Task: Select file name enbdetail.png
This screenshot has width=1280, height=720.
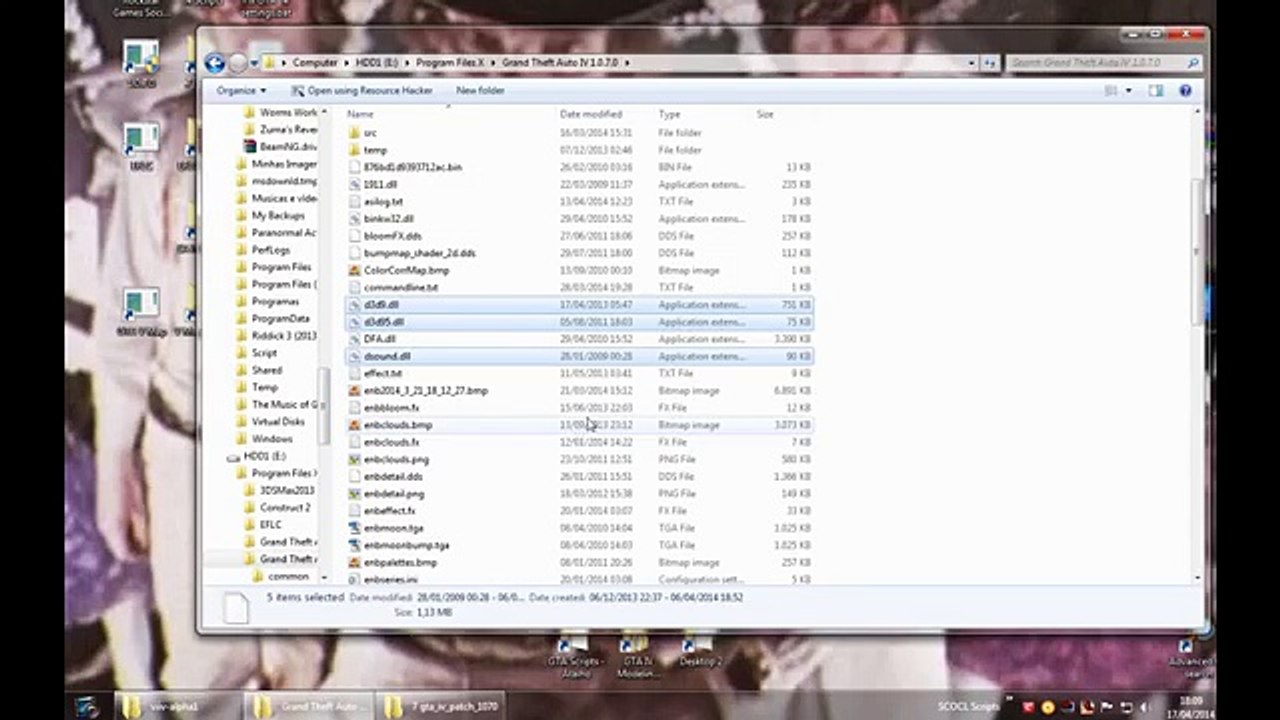Action: (394, 493)
